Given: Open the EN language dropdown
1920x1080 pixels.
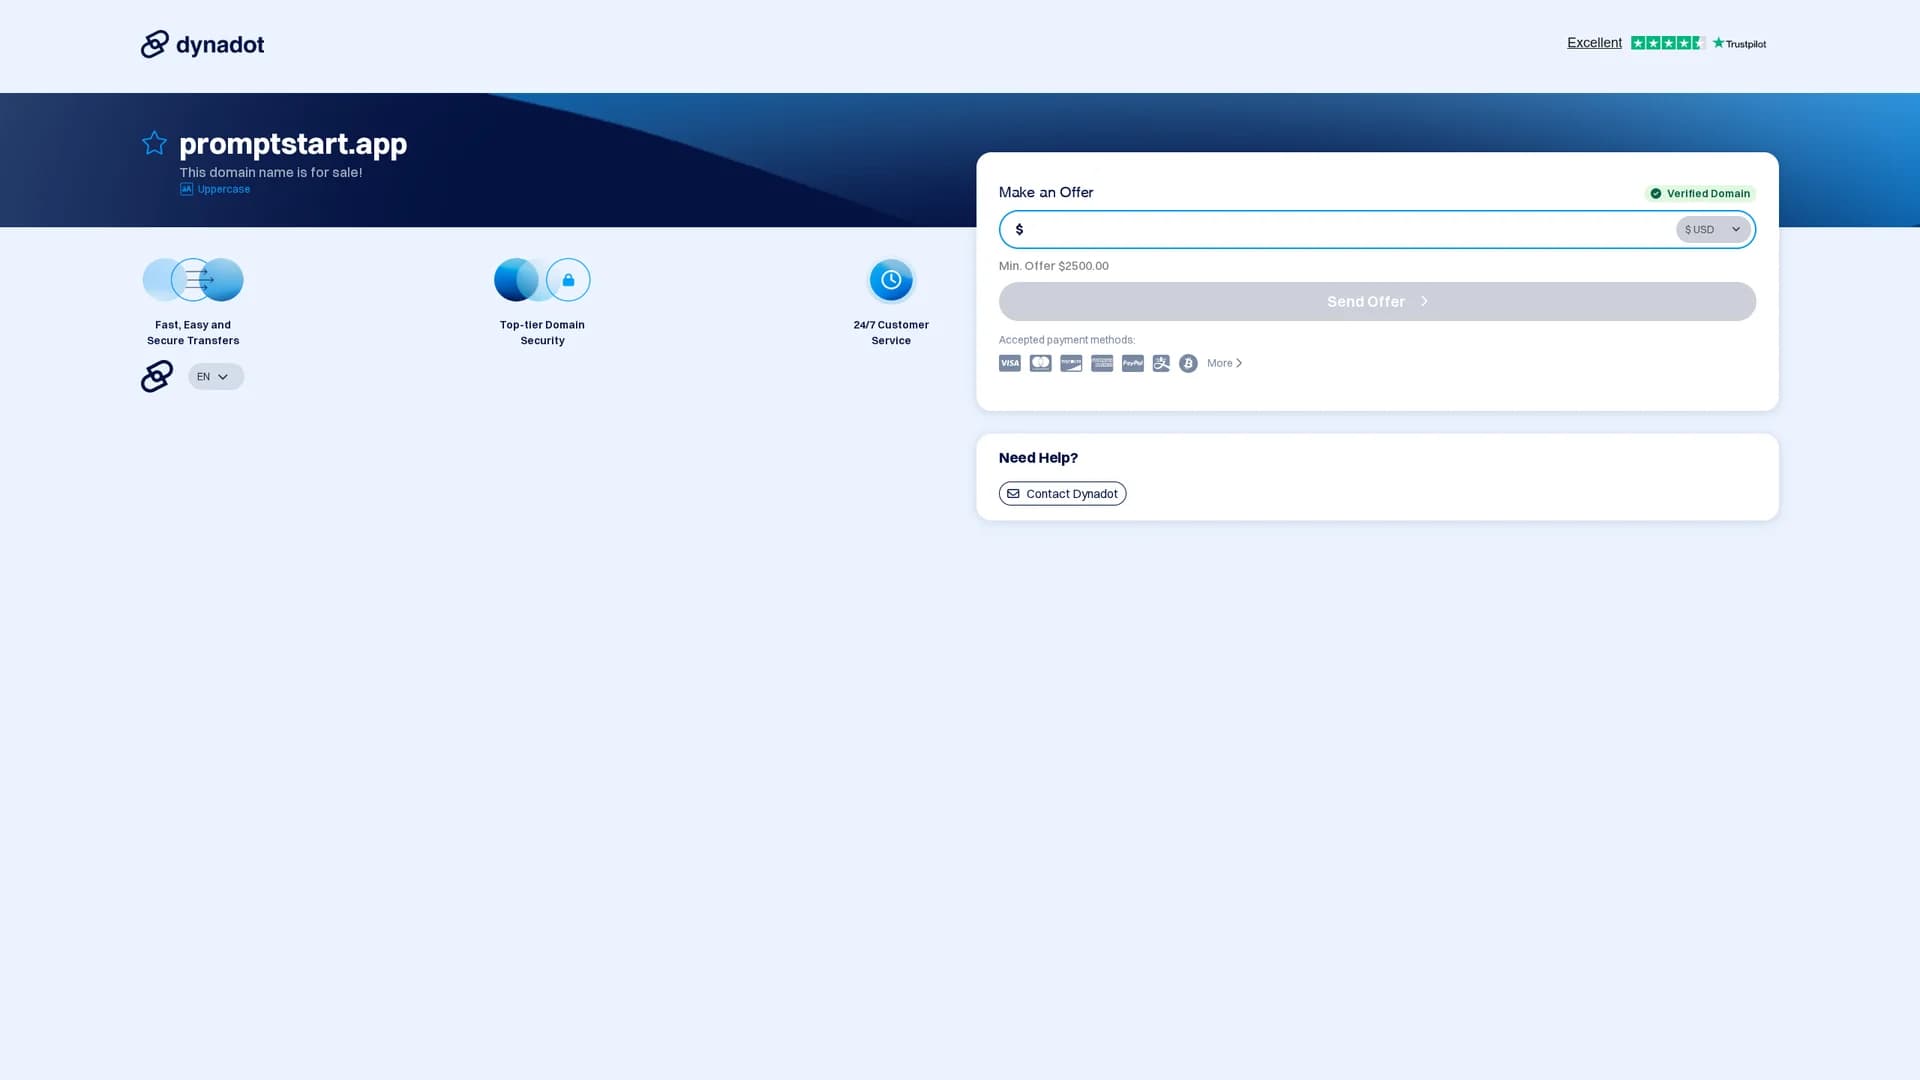Looking at the screenshot, I should point(216,377).
